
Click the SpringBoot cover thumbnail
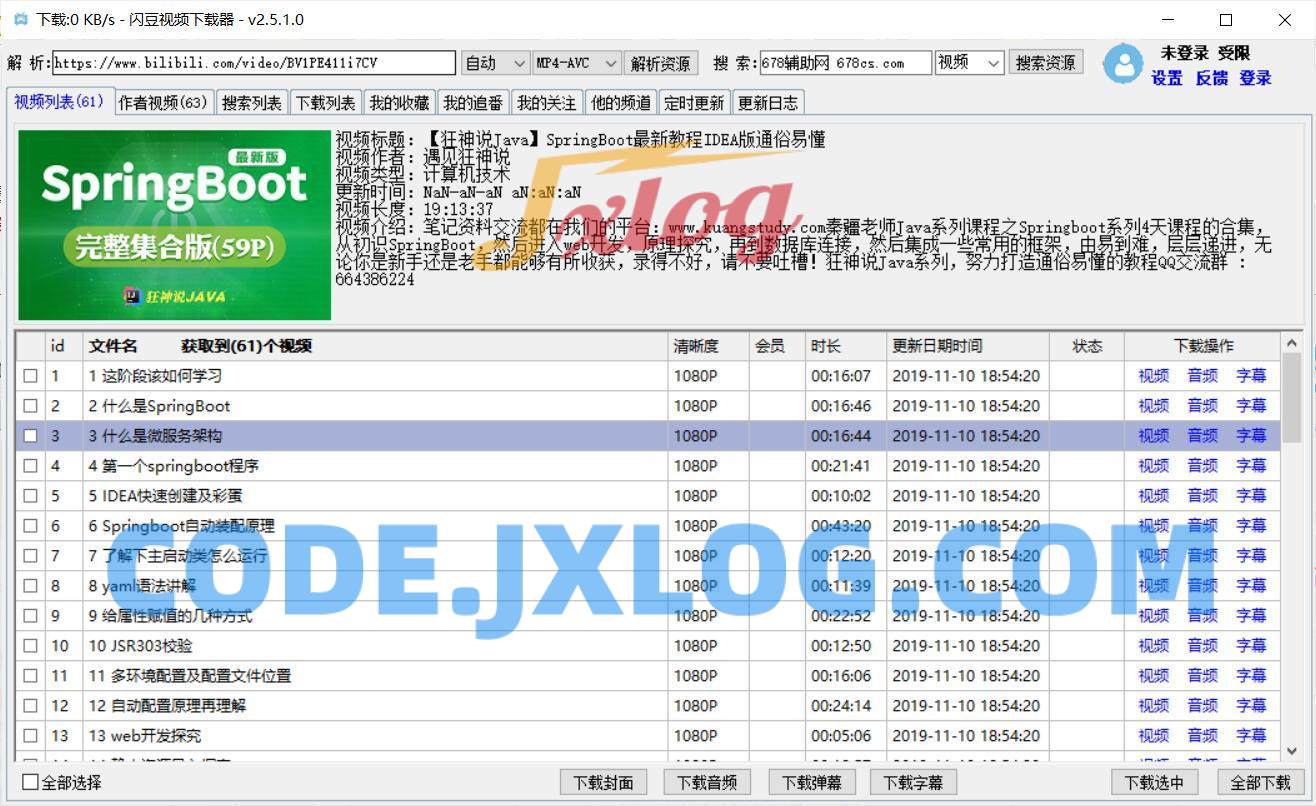[174, 225]
